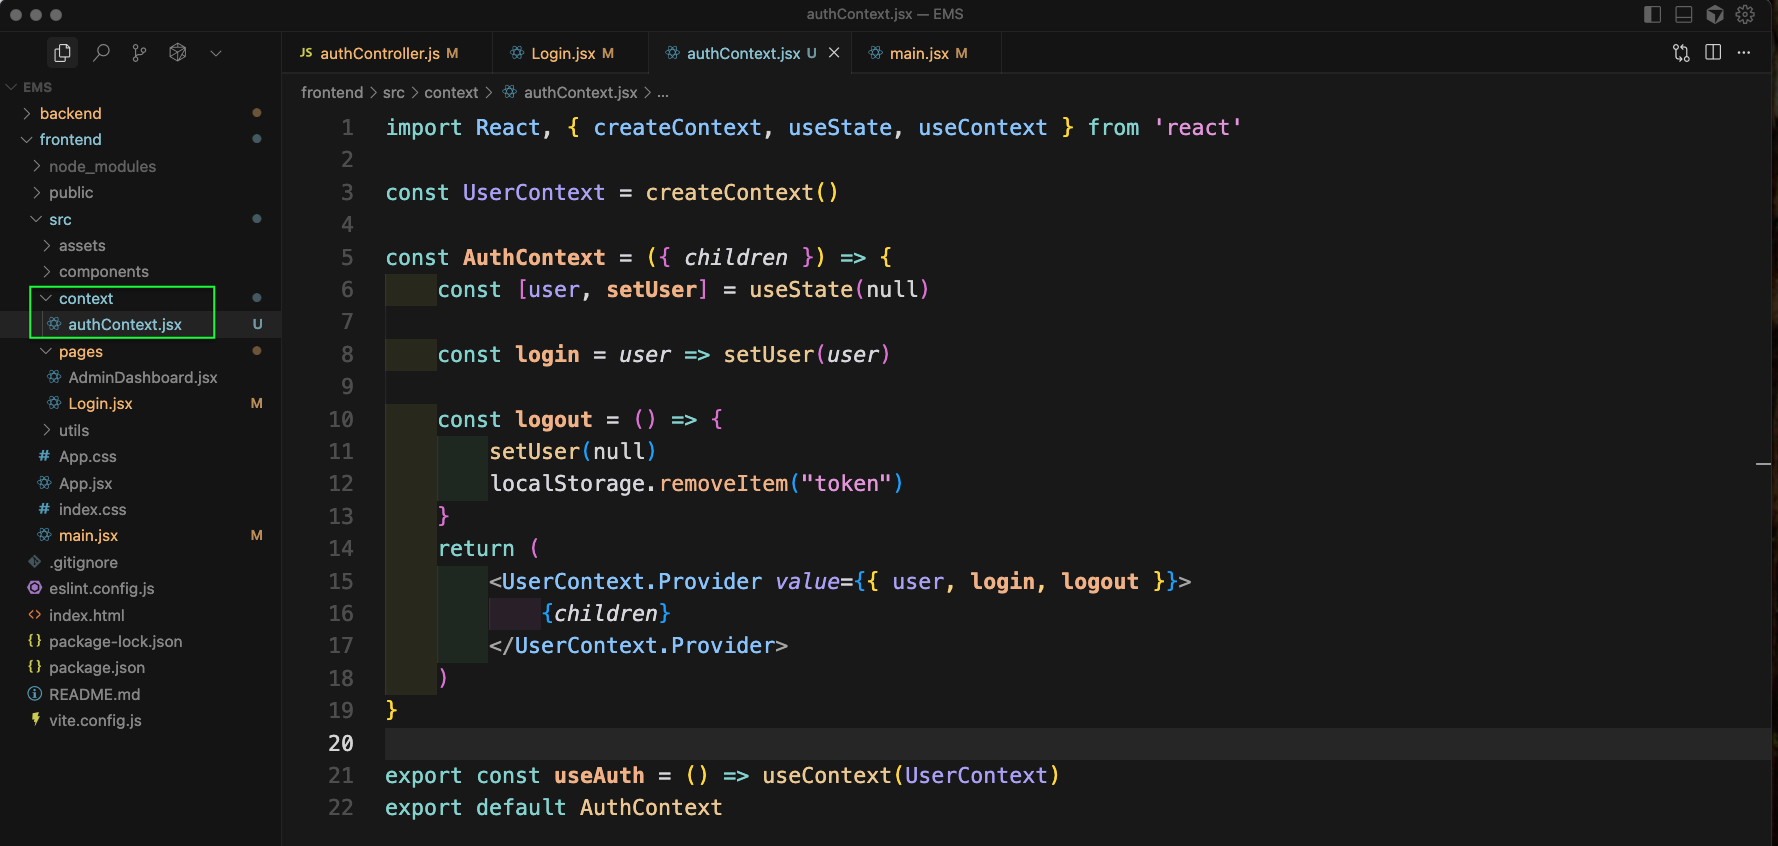The width and height of the screenshot is (1778, 846).
Task: Click the CSS hash icon beside App.css
Action: point(44,456)
